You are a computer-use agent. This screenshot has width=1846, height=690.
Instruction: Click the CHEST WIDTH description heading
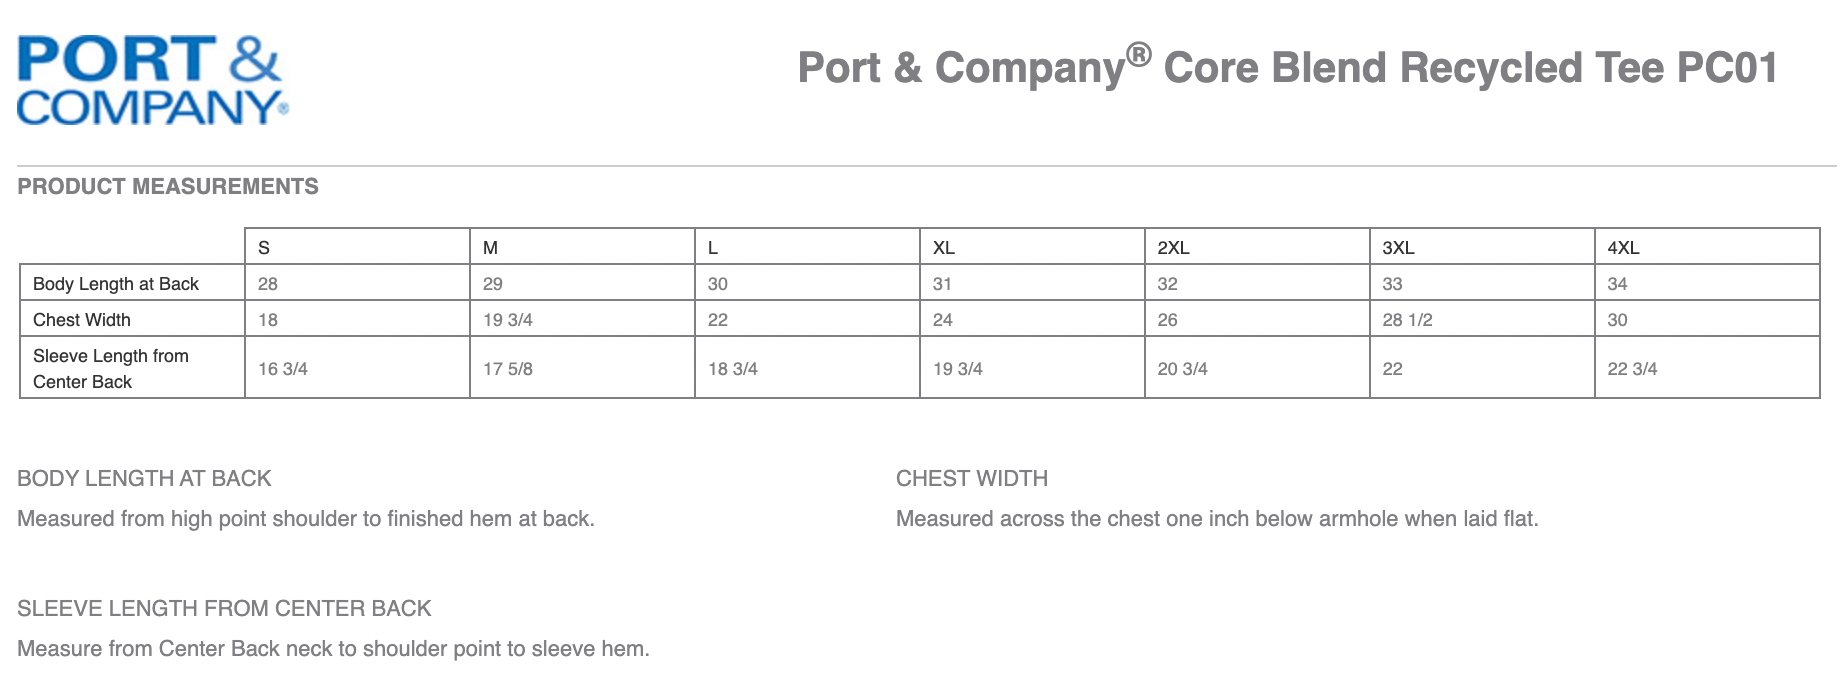pos(972,479)
